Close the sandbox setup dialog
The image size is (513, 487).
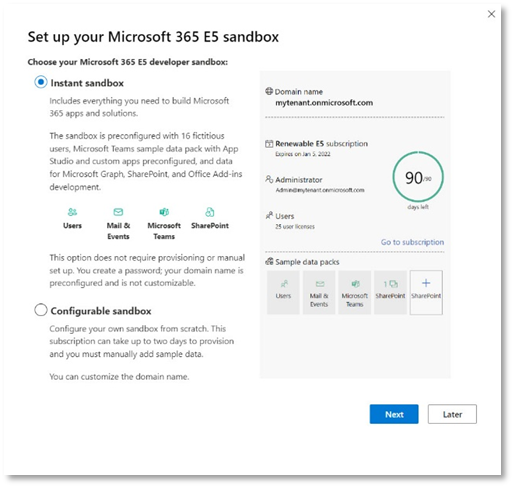click(491, 14)
